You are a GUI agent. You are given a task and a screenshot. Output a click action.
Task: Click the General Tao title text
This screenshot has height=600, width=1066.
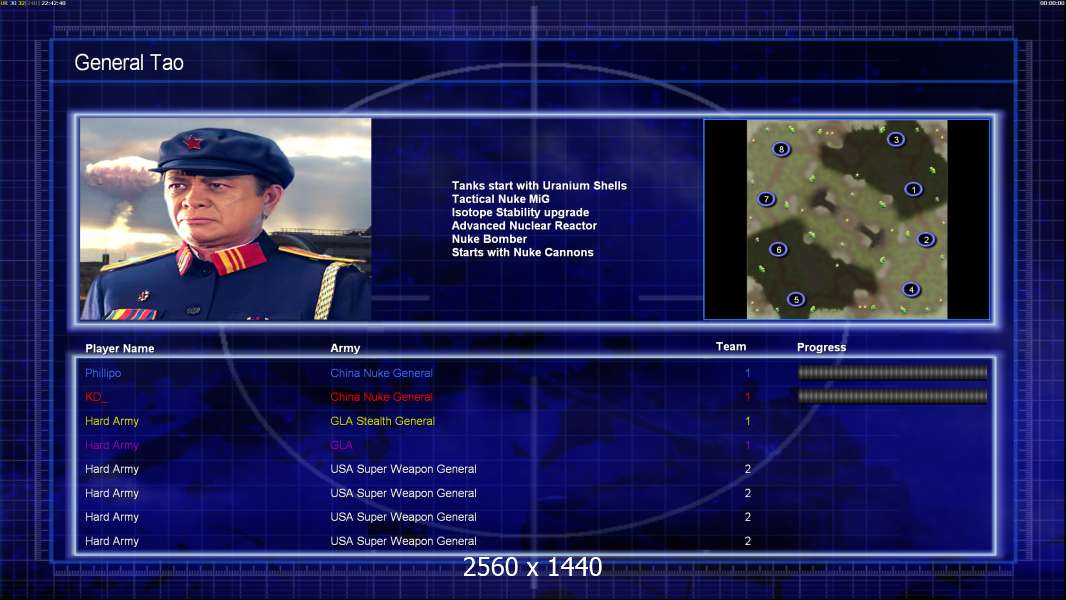tap(129, 63)
